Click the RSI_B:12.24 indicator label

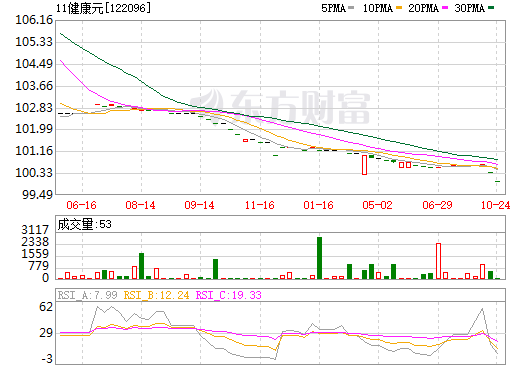pyautogui.click(x=157, y=295)
